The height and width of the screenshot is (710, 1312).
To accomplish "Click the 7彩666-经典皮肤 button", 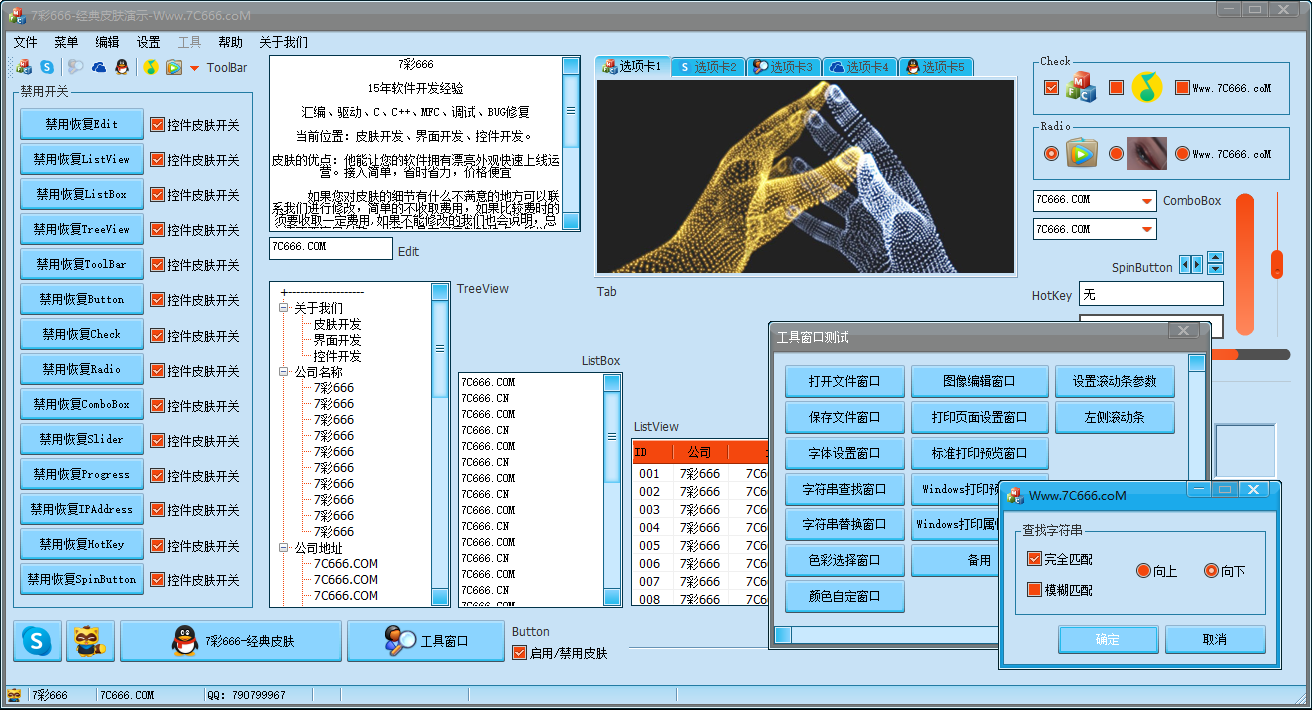I will click(231, 641).
